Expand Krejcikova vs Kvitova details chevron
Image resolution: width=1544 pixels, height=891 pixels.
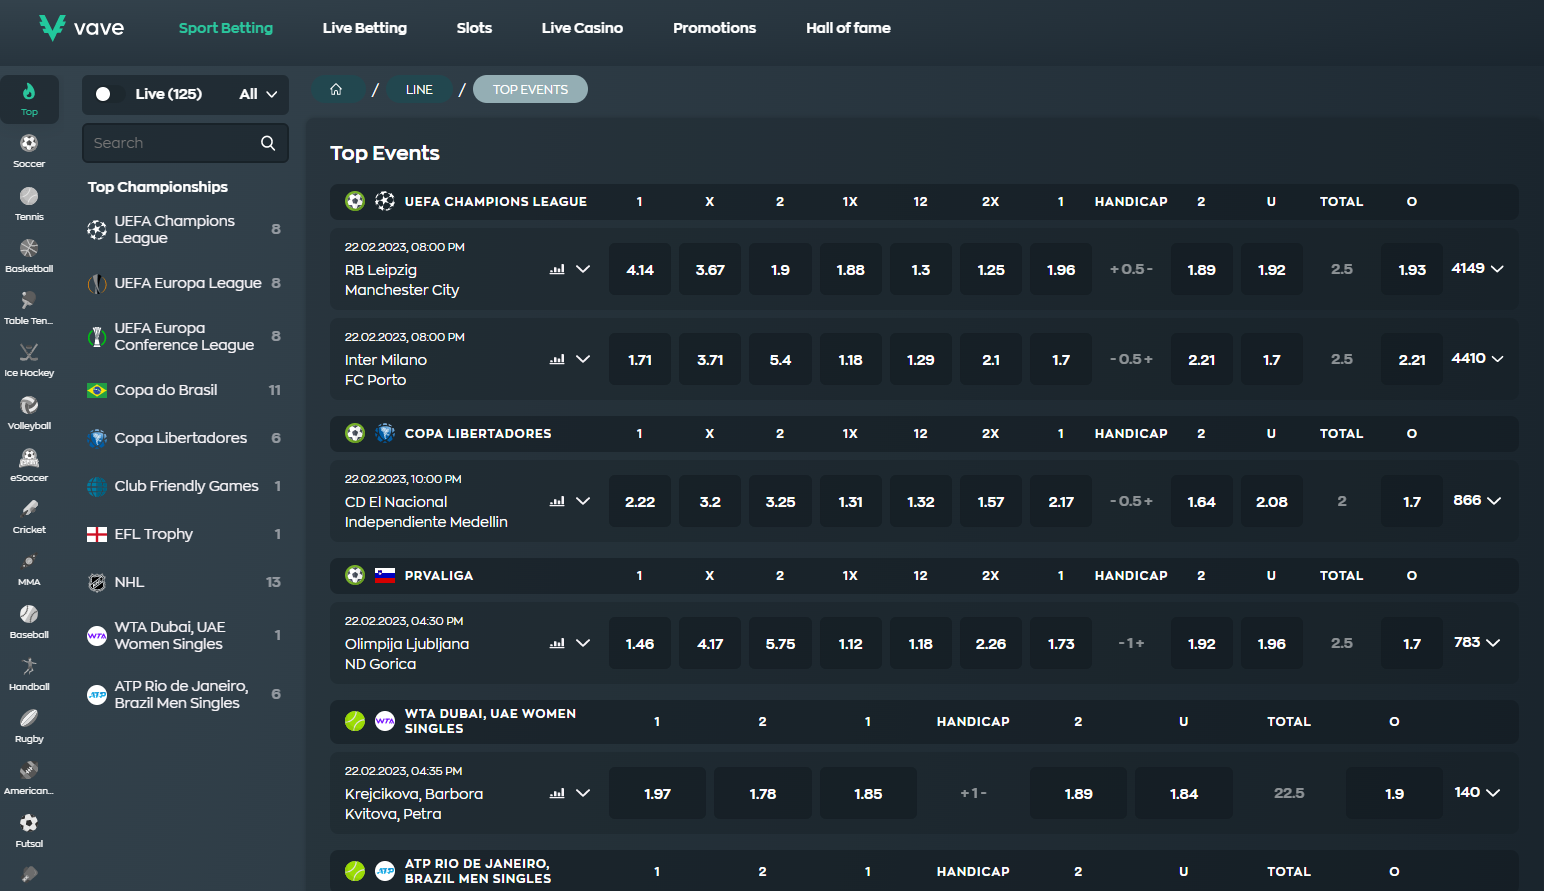(583, 794)
